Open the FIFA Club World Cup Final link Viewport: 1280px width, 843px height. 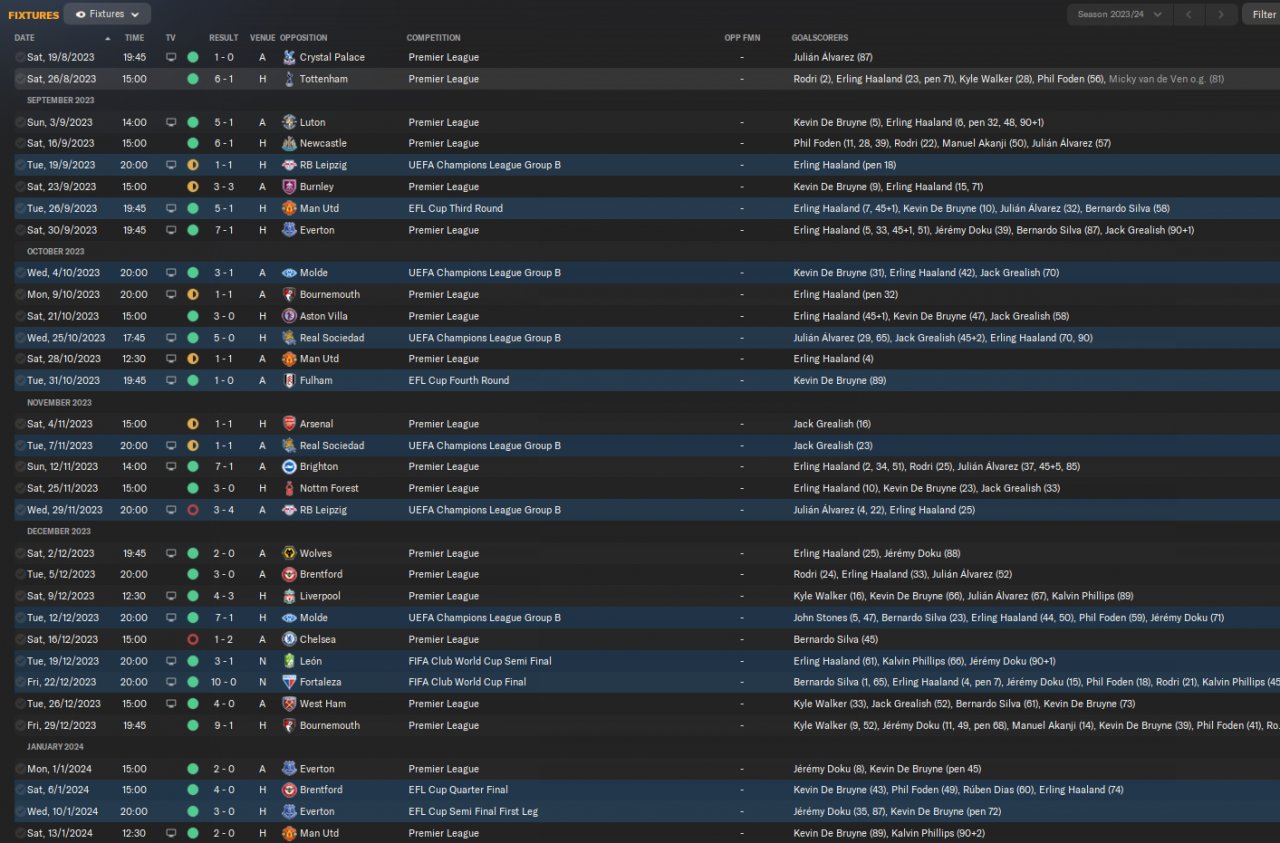[x=467, y=682]
